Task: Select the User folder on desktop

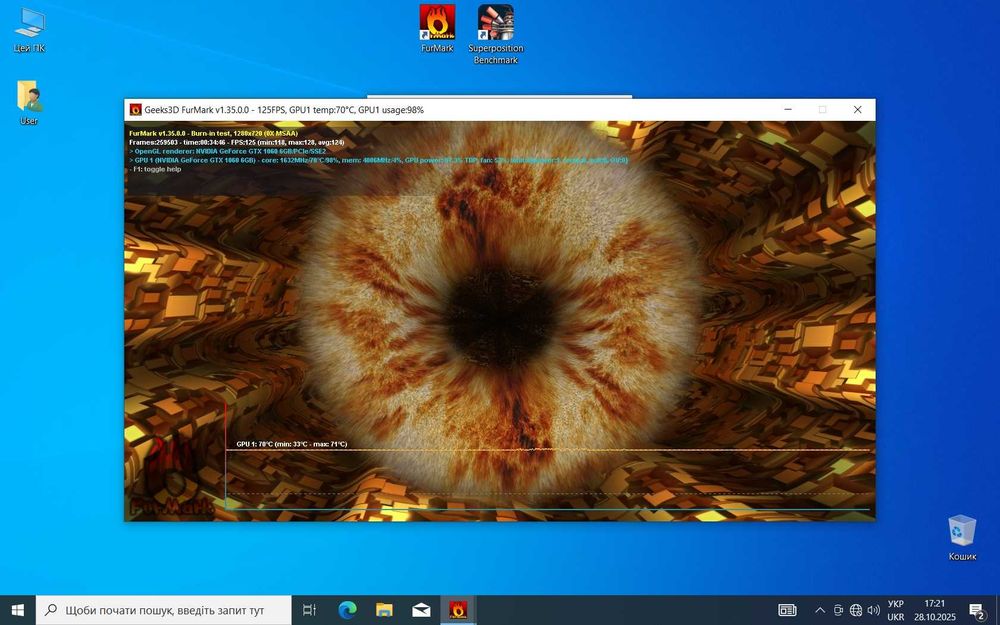Action: (x=29, y=103)
